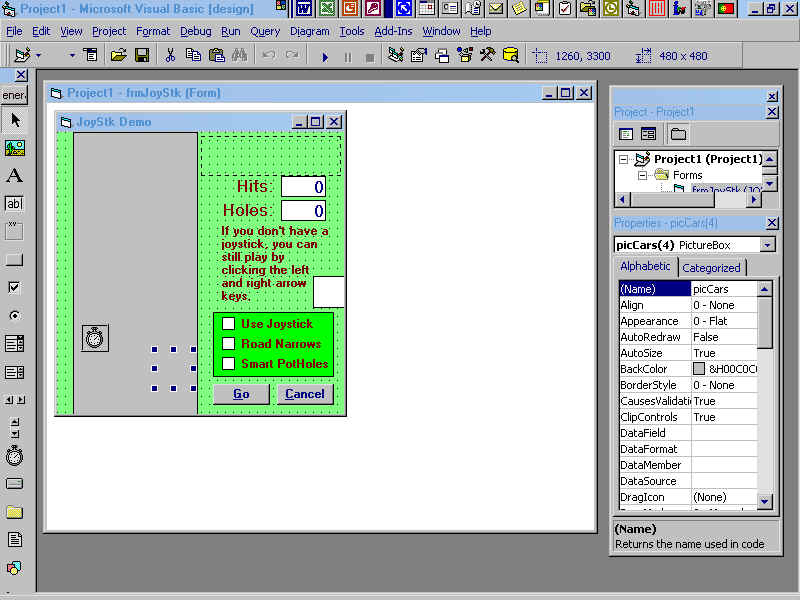Click the BackColor property color swatch

click(x=699, y=369)
